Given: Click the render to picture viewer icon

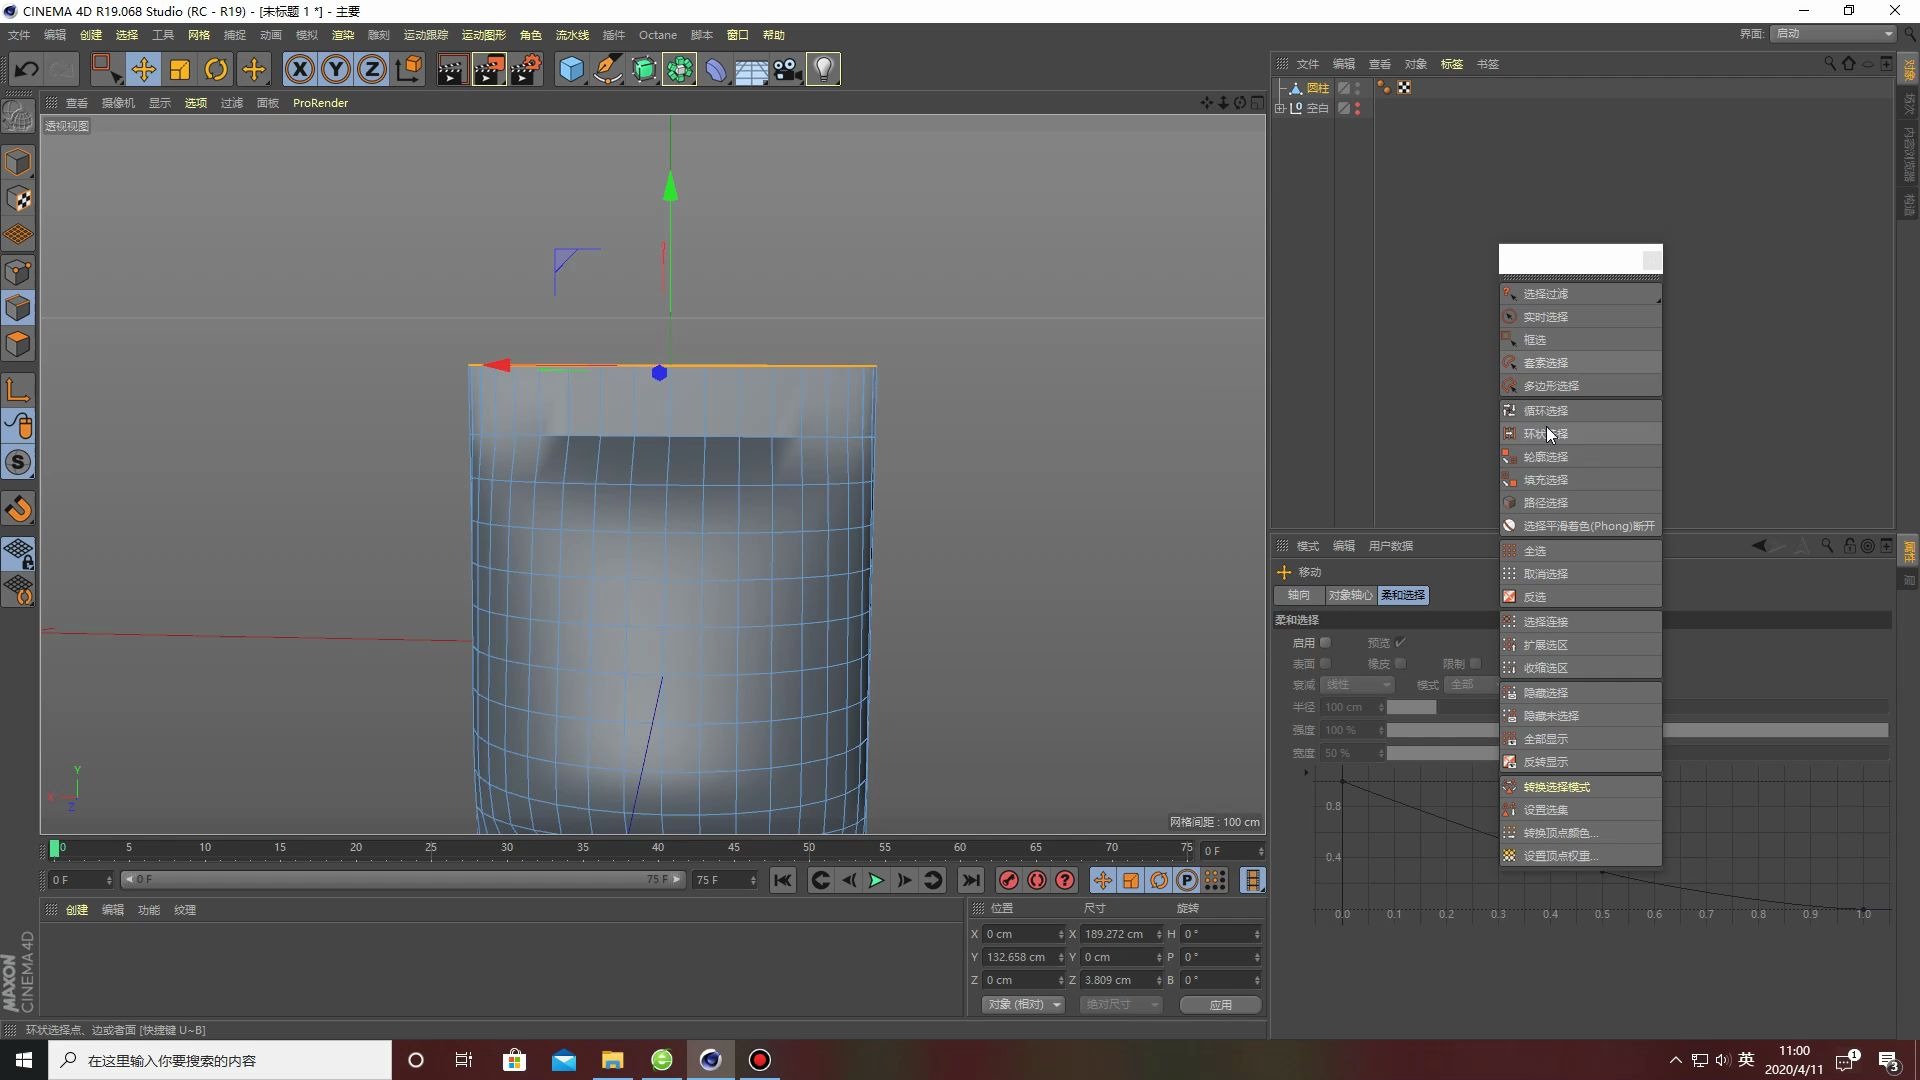Looking at the screenshot, I should 489,69.
